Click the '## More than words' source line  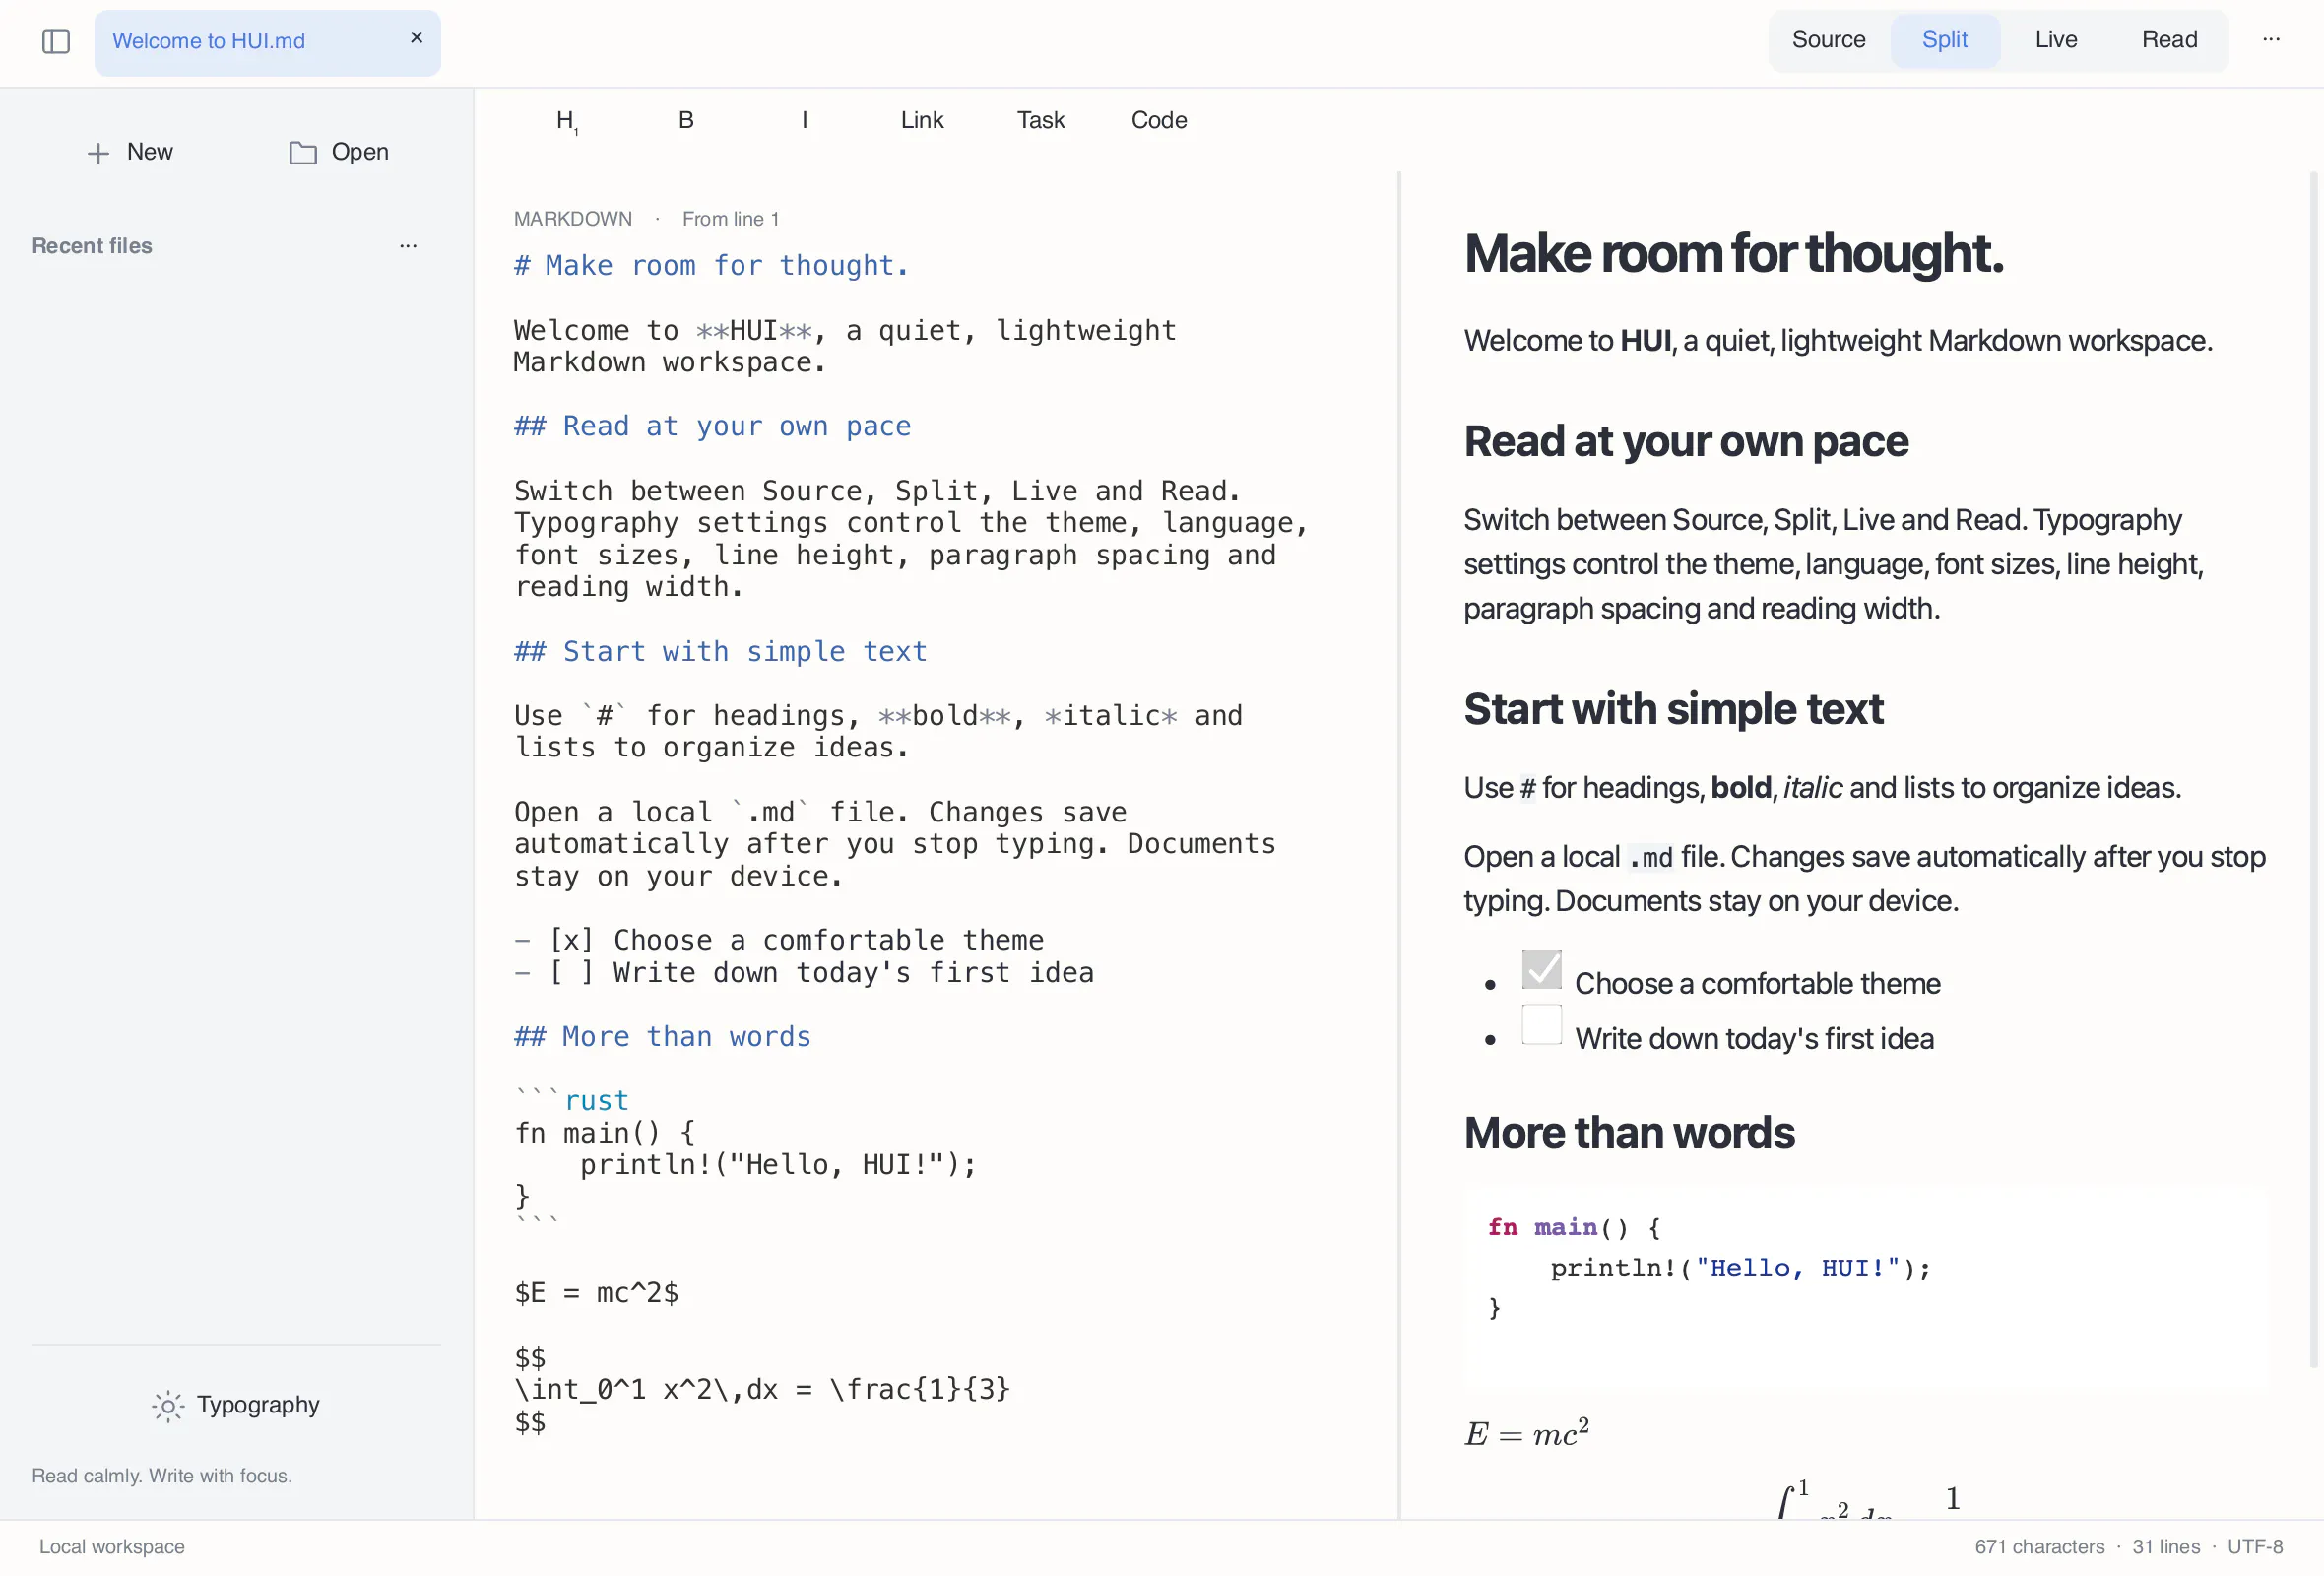coord(662,1037)
